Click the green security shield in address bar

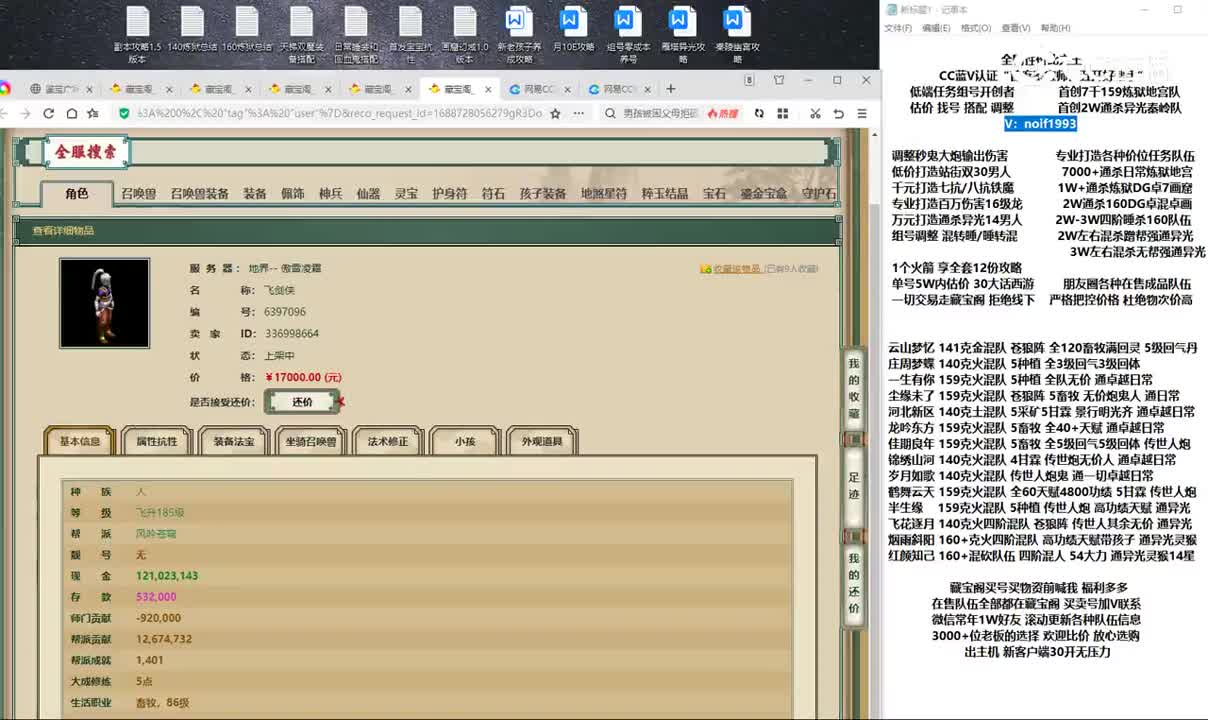pos(125,113)
